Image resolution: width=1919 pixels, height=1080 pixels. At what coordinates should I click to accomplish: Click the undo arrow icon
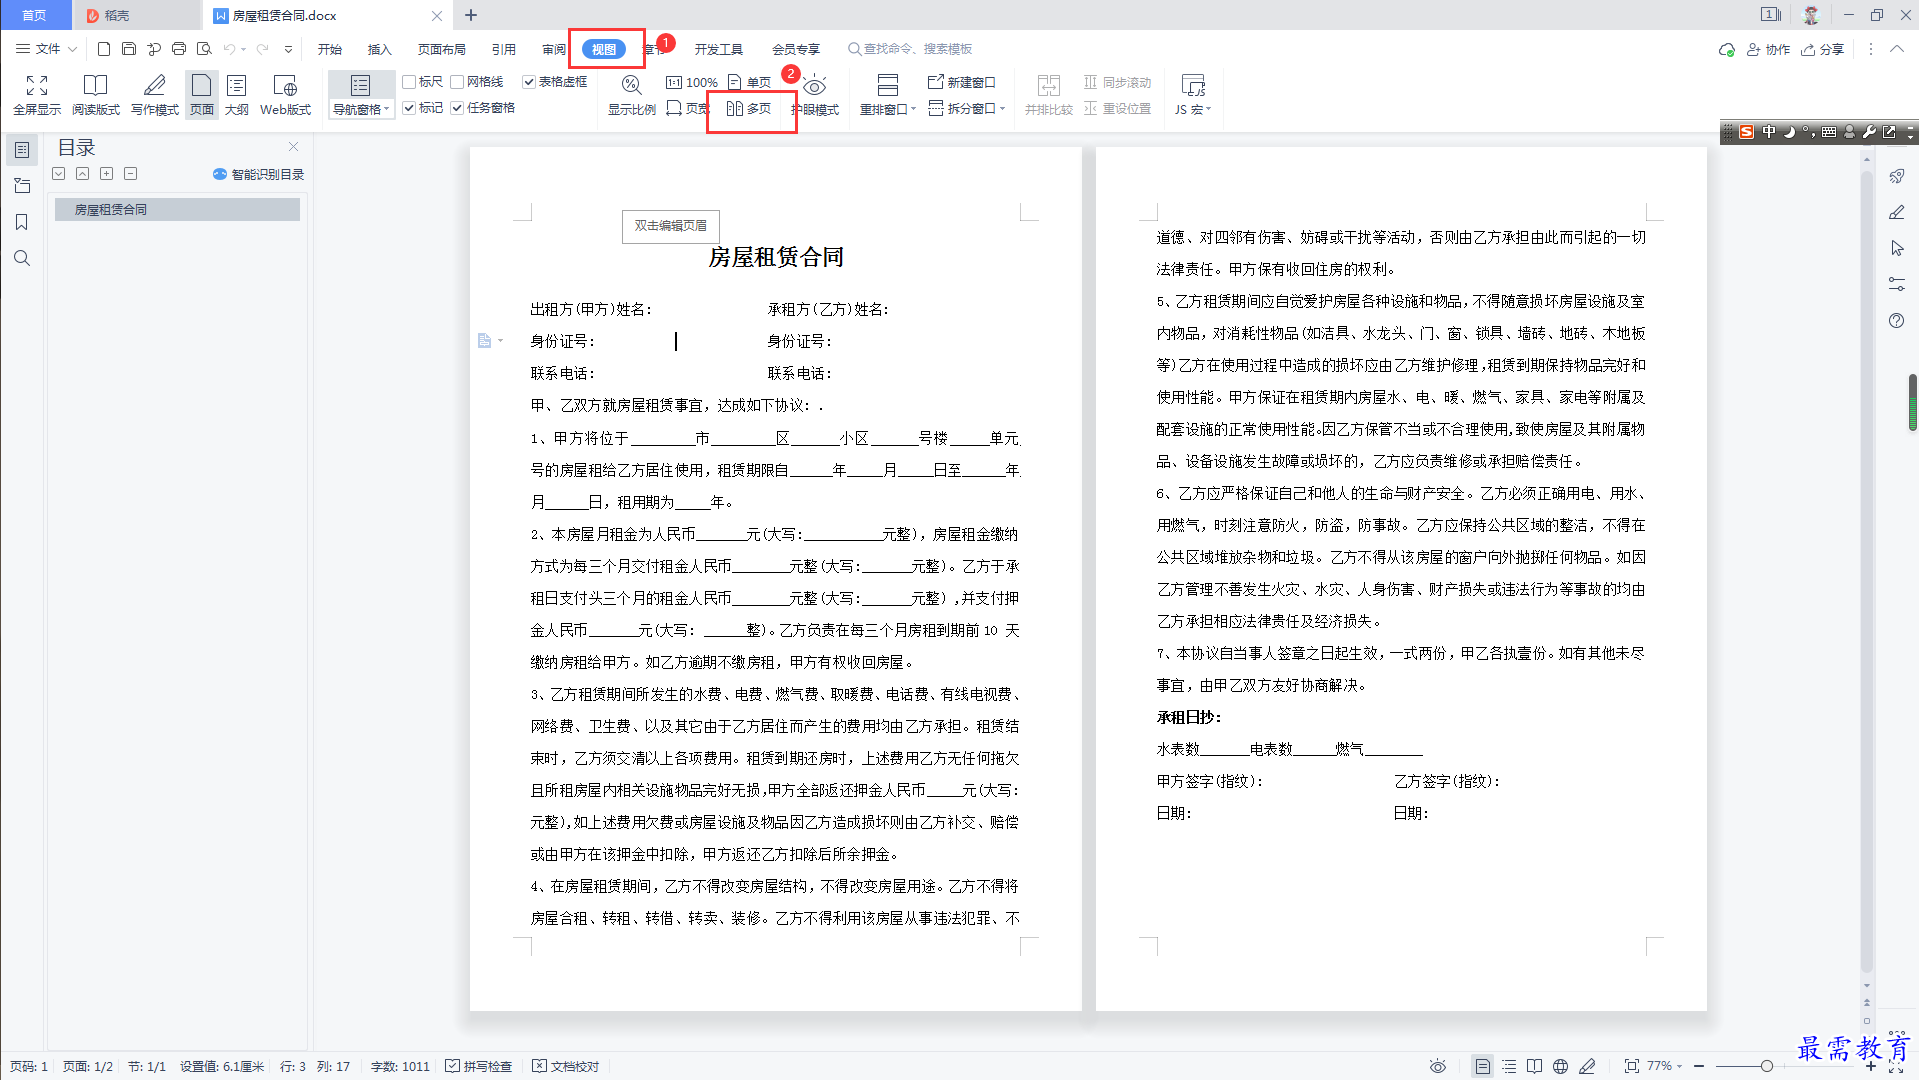click(230, 49)
